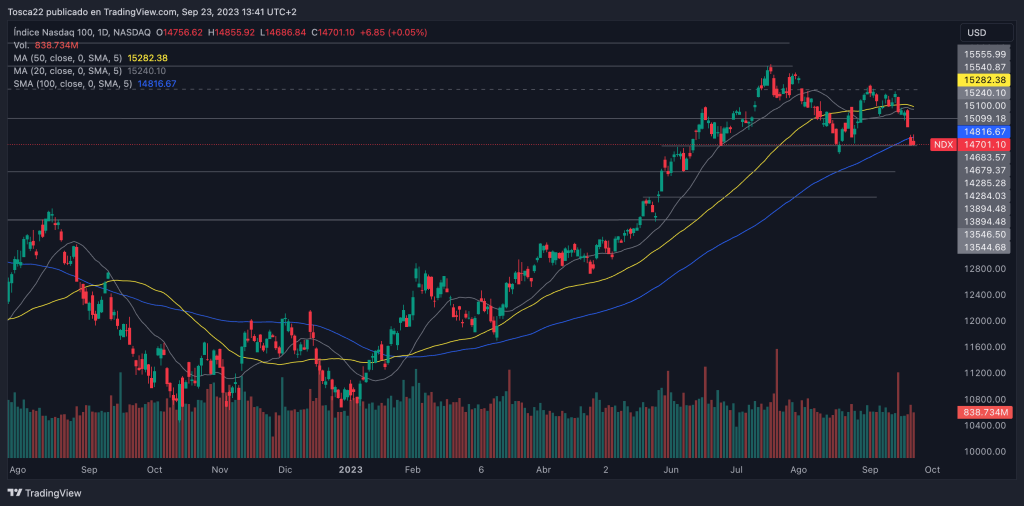Click the red NDX symbol tag
The image size is (1024, 506).
click(942, 145)
